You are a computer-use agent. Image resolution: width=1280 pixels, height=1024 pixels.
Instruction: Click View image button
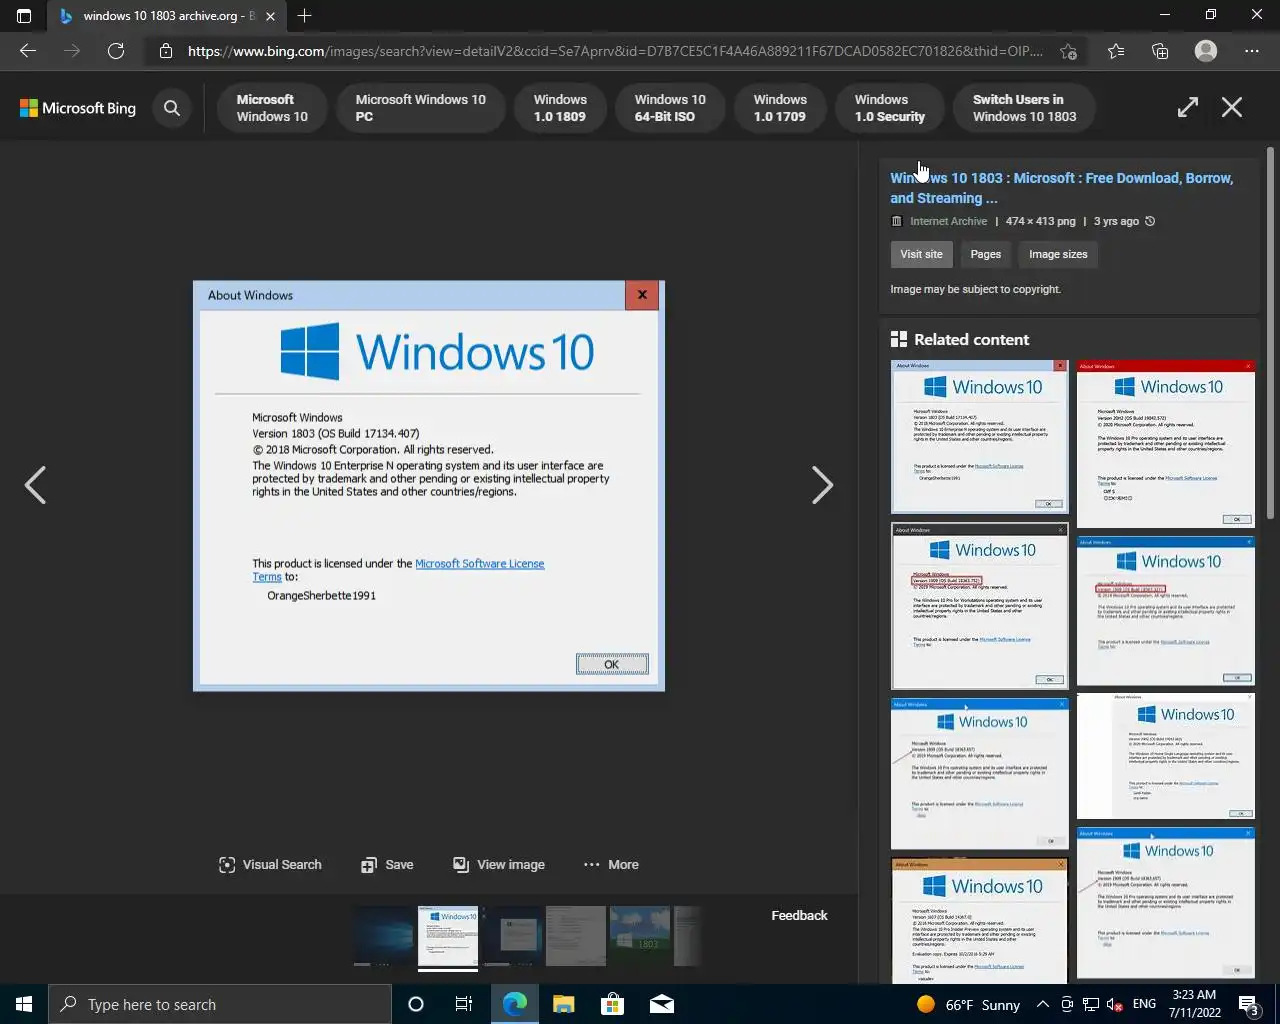(x=499, y=865)
